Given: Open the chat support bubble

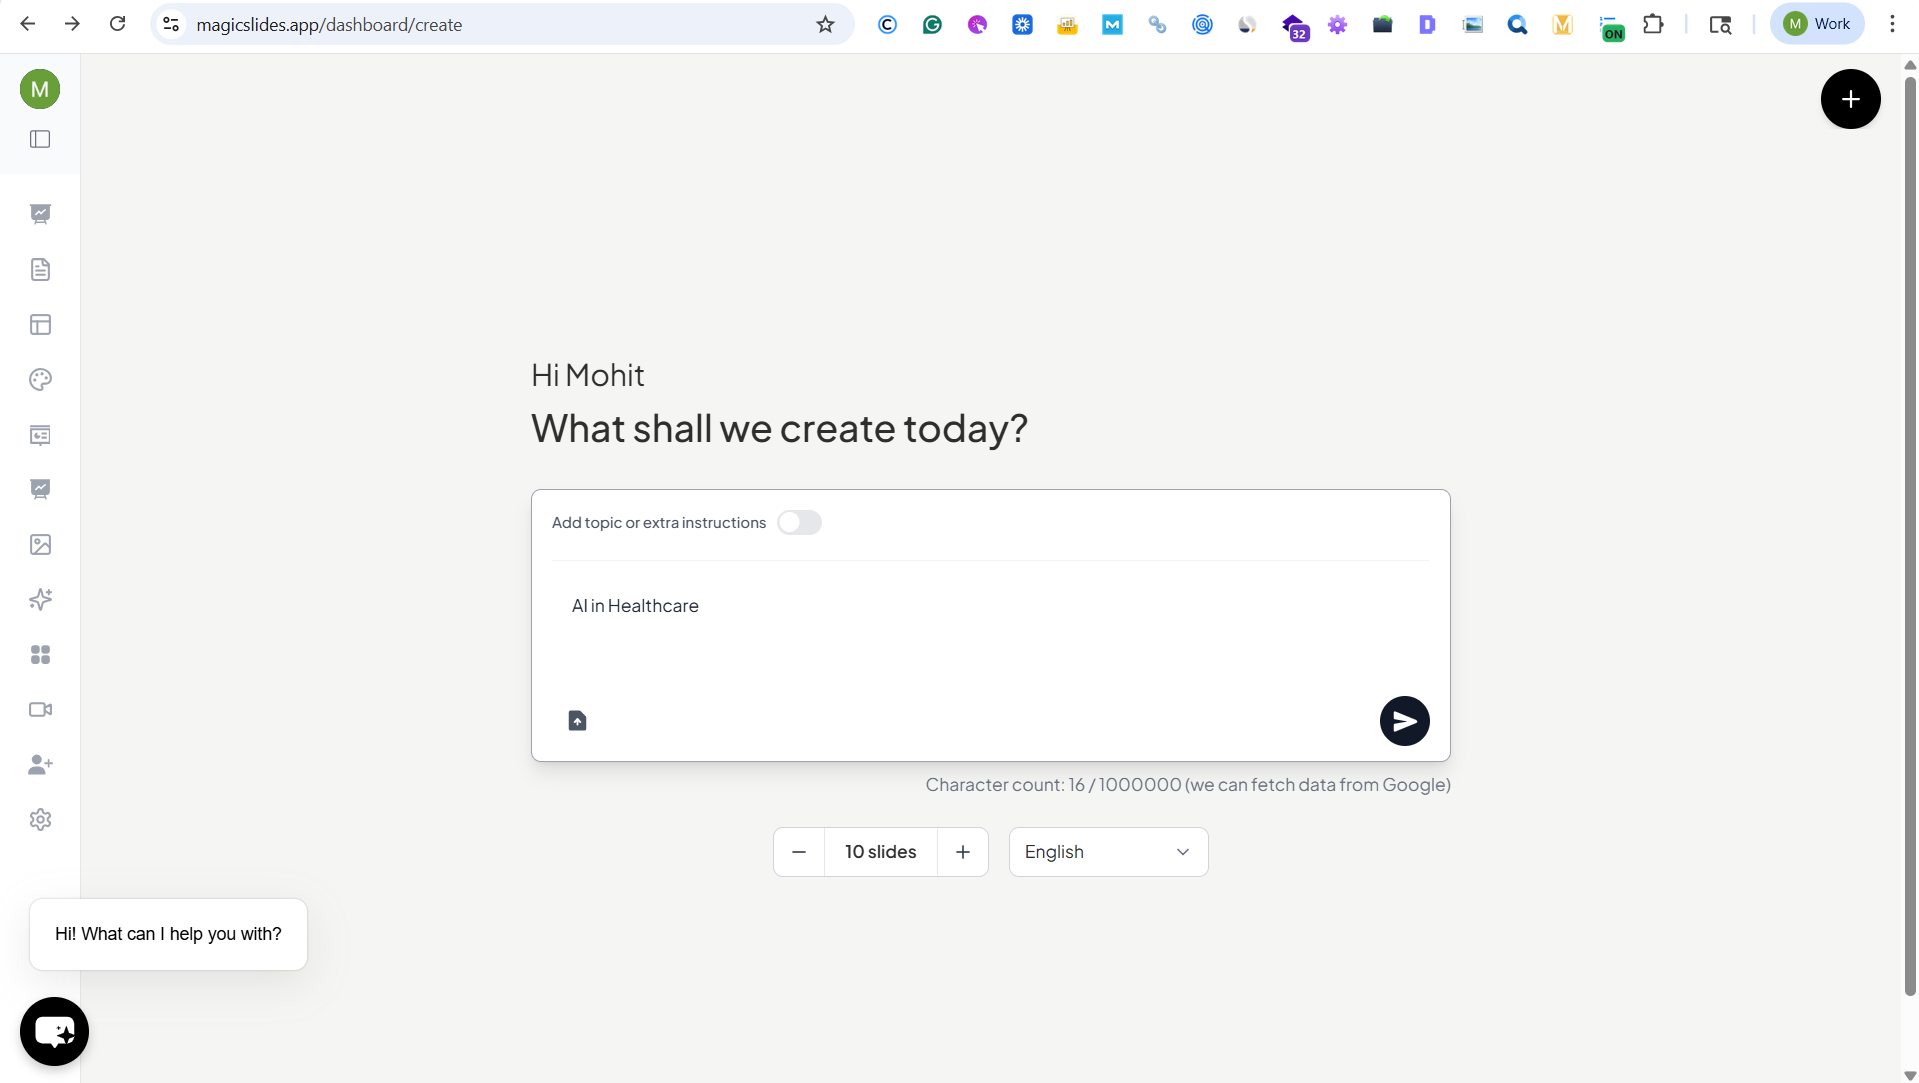Looking at the screenshot, I should point(54,1031).
